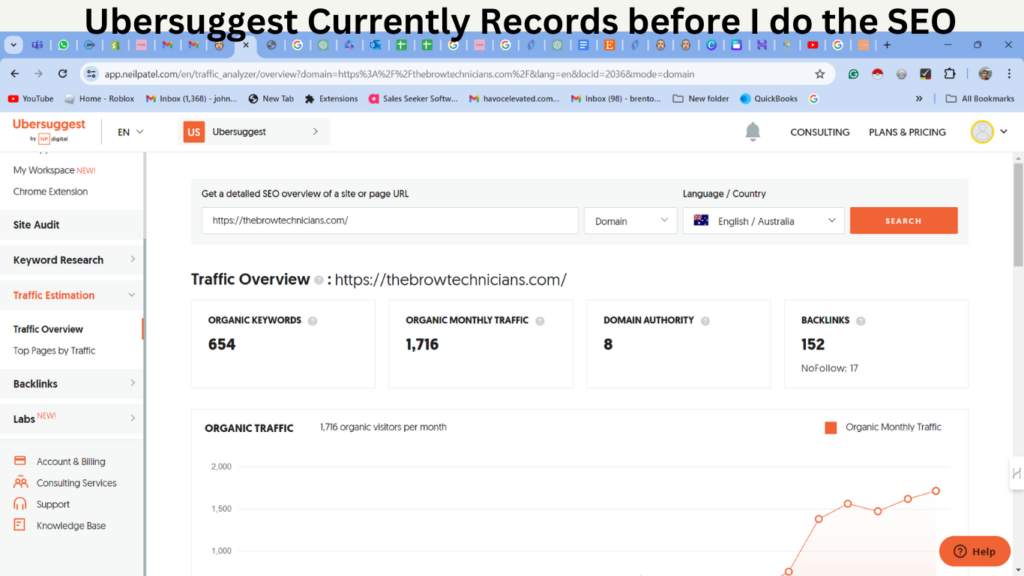Click the page vertical scrollbar
The width and height of the screenshot is (1024, 576).
(1018, 216)
